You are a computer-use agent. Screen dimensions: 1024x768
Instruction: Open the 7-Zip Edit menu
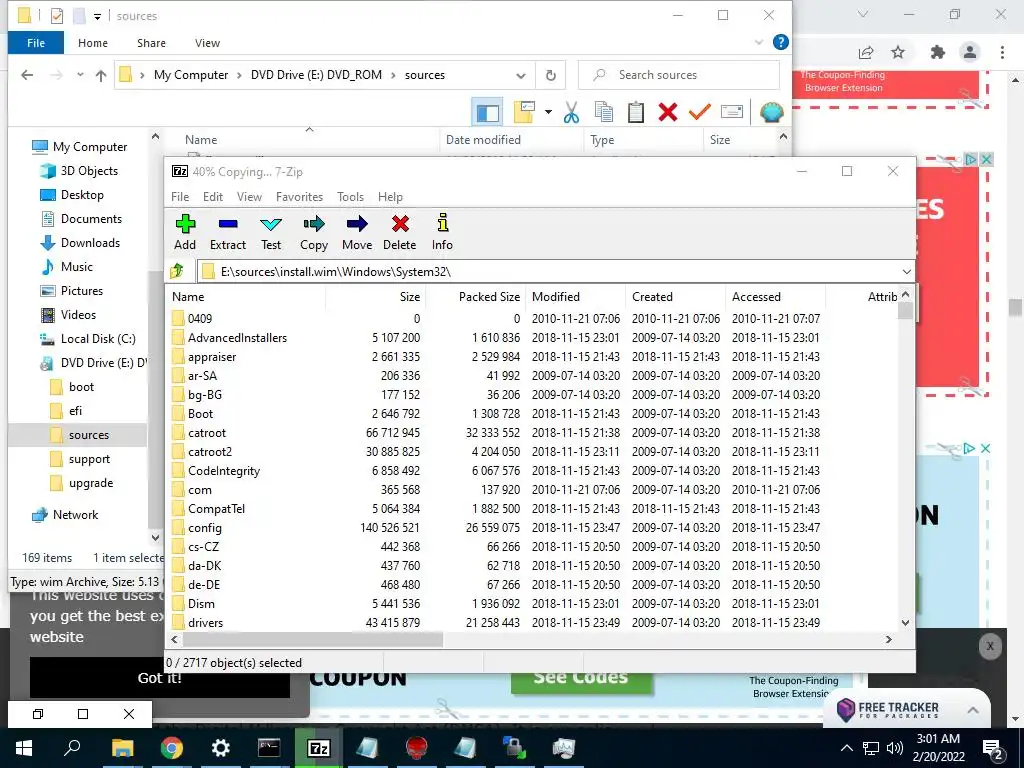point(213,197)
